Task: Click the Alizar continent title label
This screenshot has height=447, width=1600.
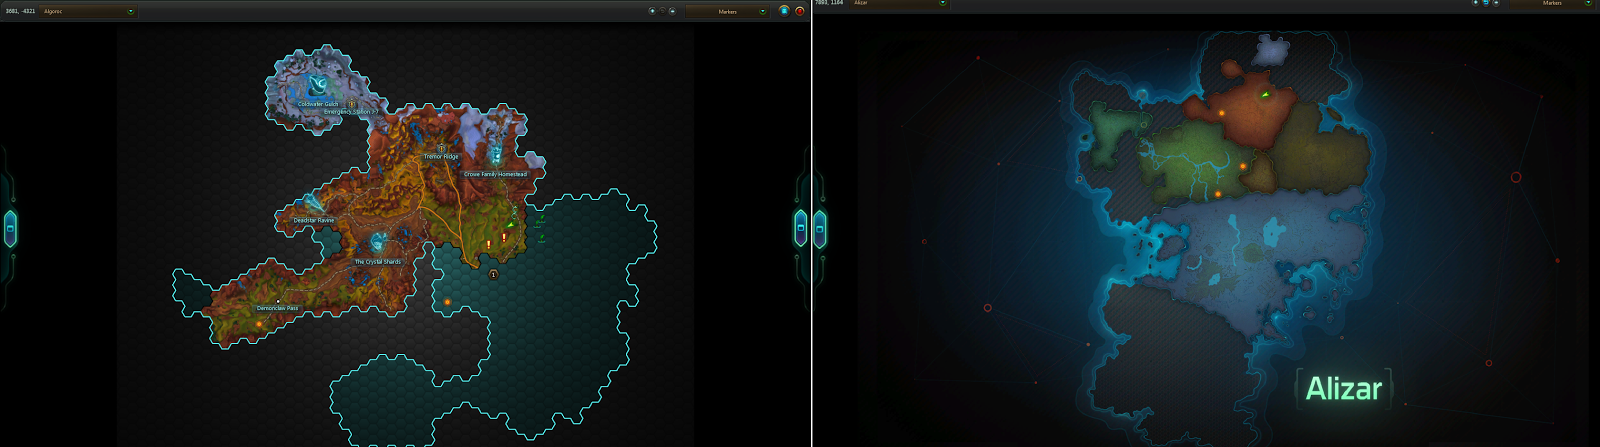Action: click(1343, 388)
